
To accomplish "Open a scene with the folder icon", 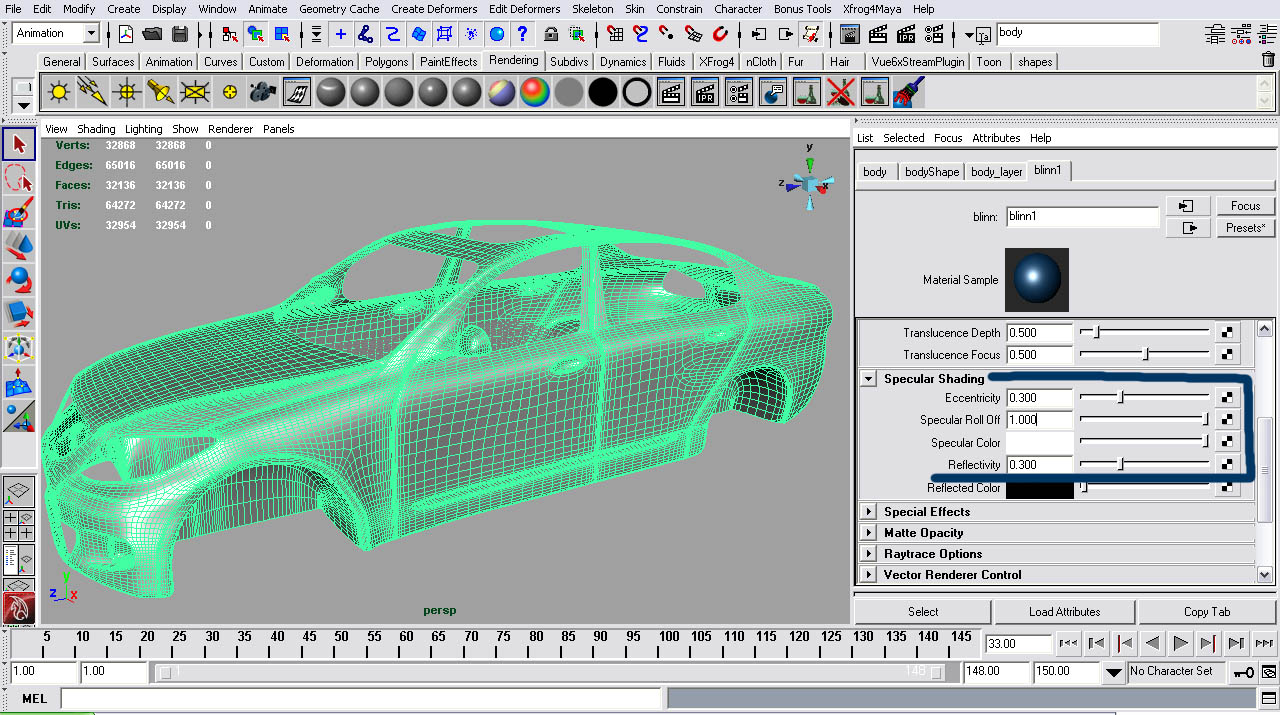I will [x=153, y=34].
